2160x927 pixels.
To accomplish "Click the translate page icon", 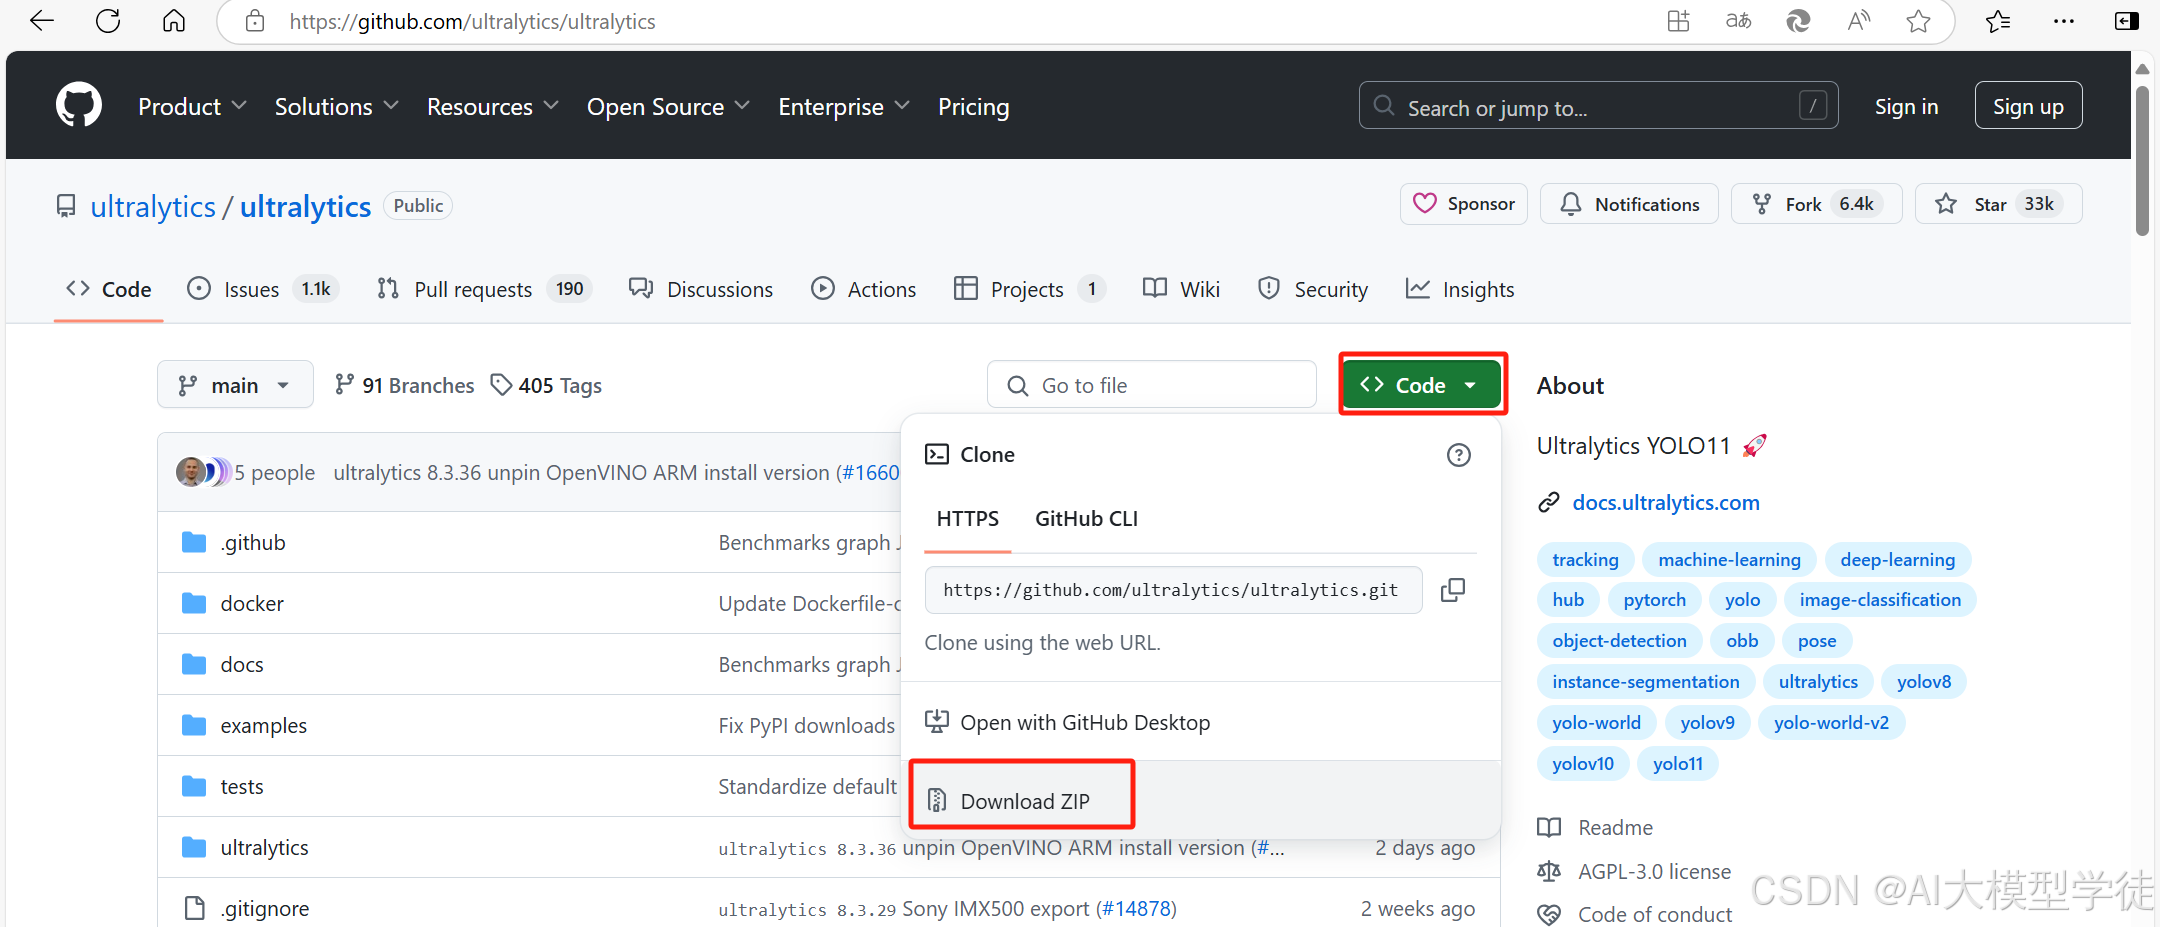I will [1738, 21].
